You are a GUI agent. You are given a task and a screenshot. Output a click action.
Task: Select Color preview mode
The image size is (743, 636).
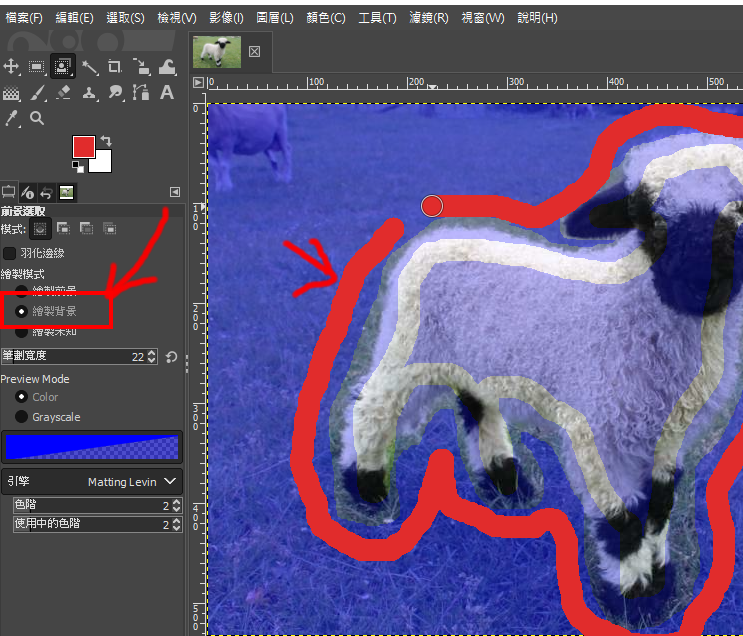tap(21, 397)
